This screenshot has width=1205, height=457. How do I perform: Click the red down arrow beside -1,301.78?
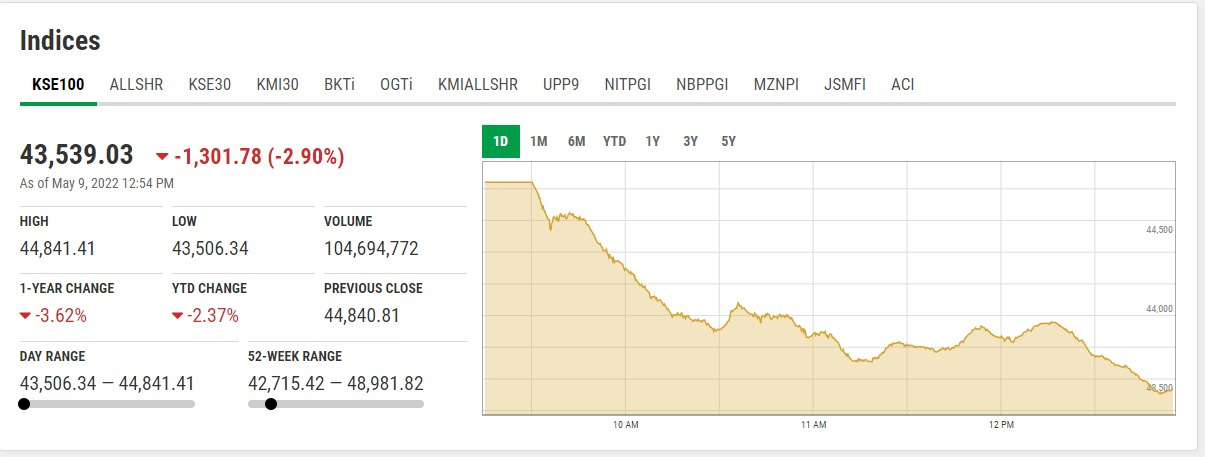point(162,157)
